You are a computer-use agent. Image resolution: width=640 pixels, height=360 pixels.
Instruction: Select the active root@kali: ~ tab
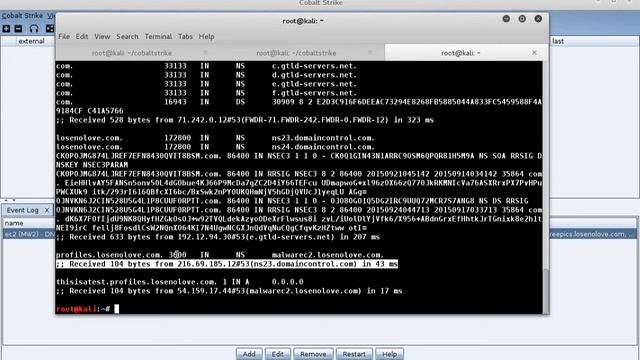[460, 53]
